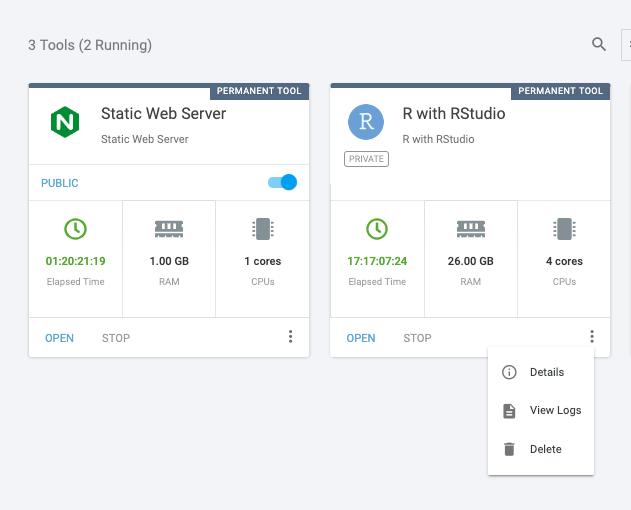Stop the Static Web Server tool

(x=116, y=338)
